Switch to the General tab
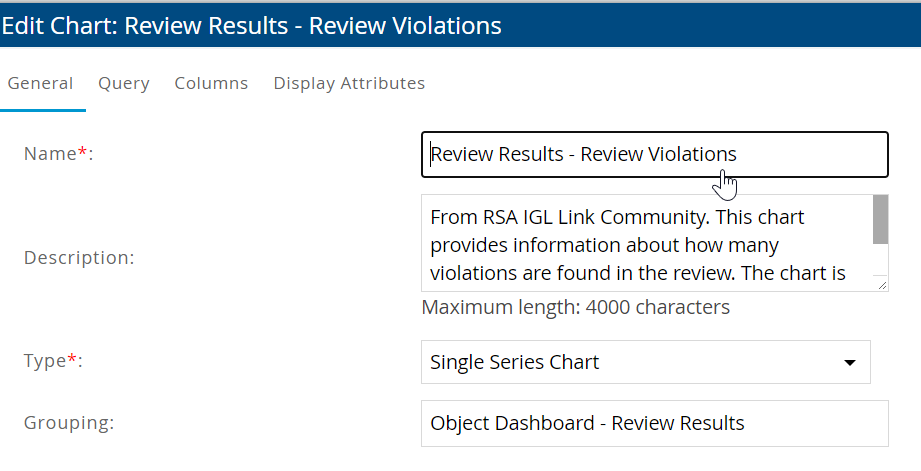 [40, 83]
